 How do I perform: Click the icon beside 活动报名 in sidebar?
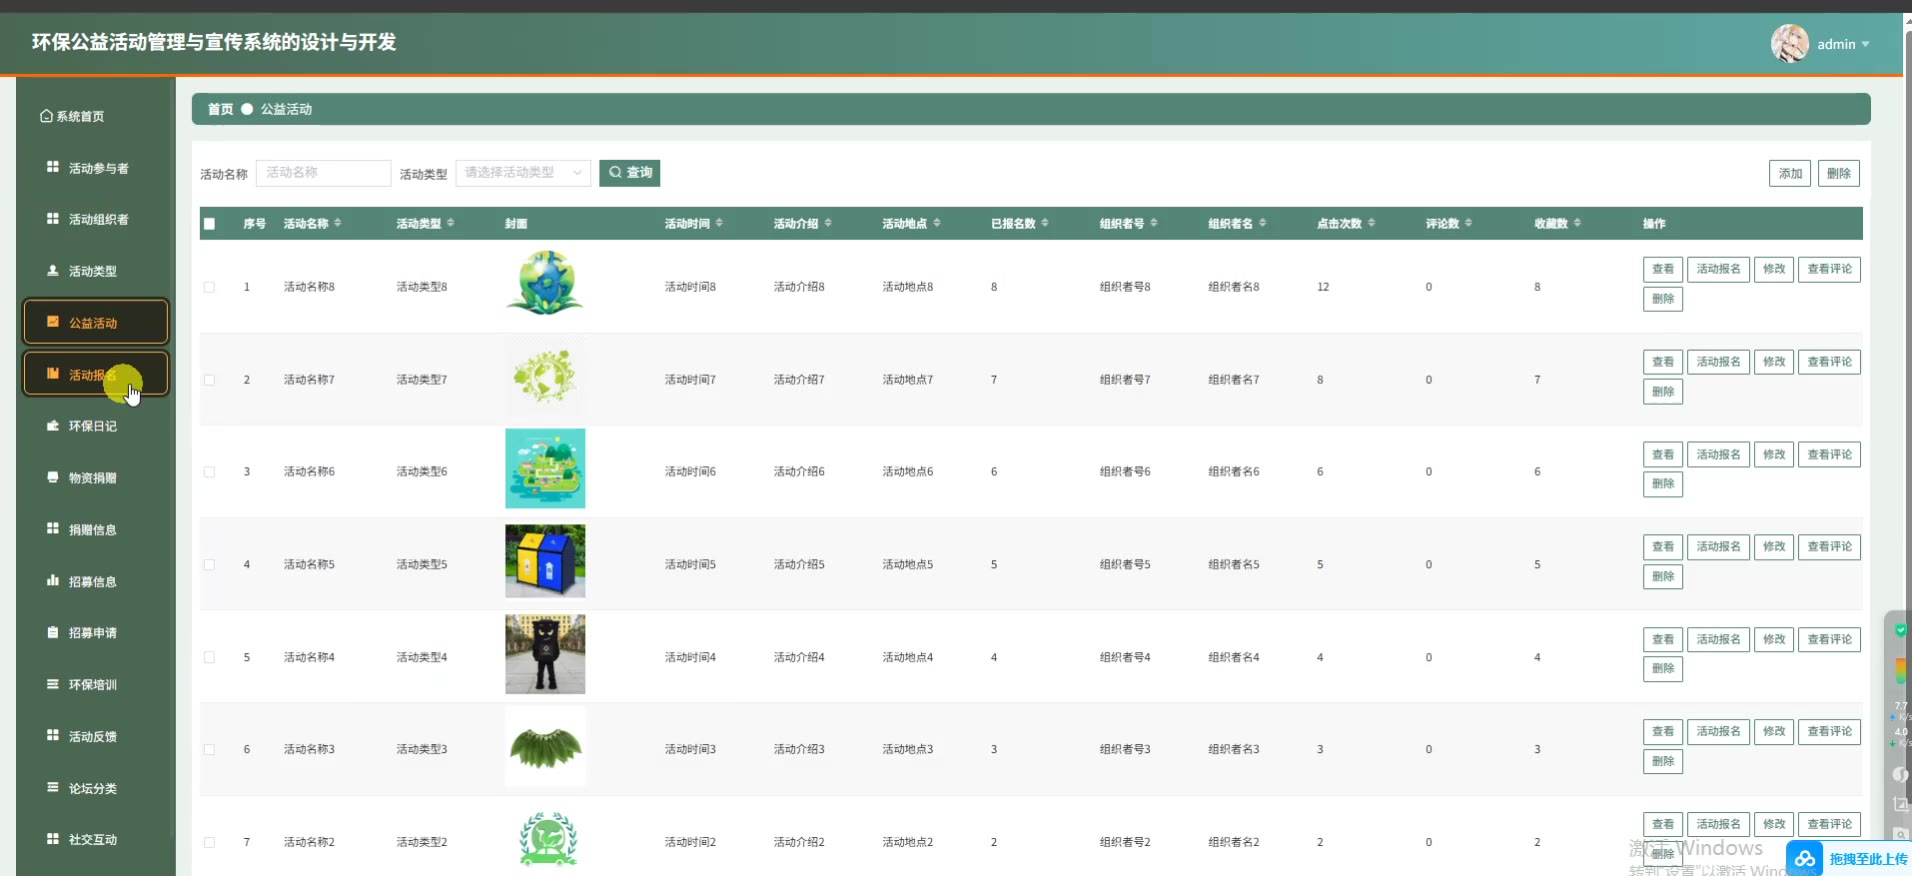53,374
